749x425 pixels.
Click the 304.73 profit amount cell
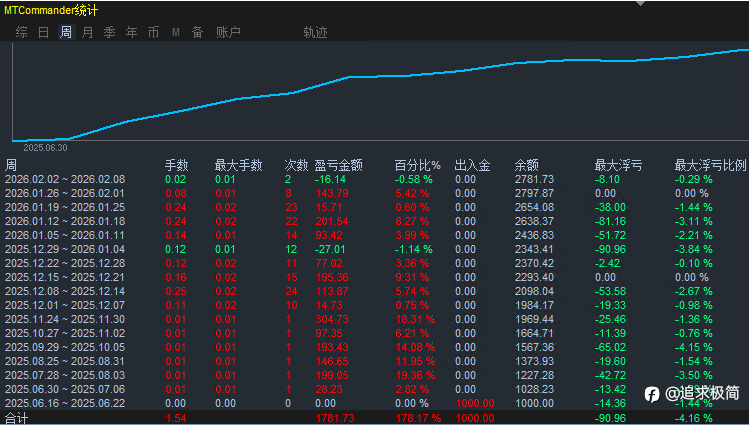332,319
